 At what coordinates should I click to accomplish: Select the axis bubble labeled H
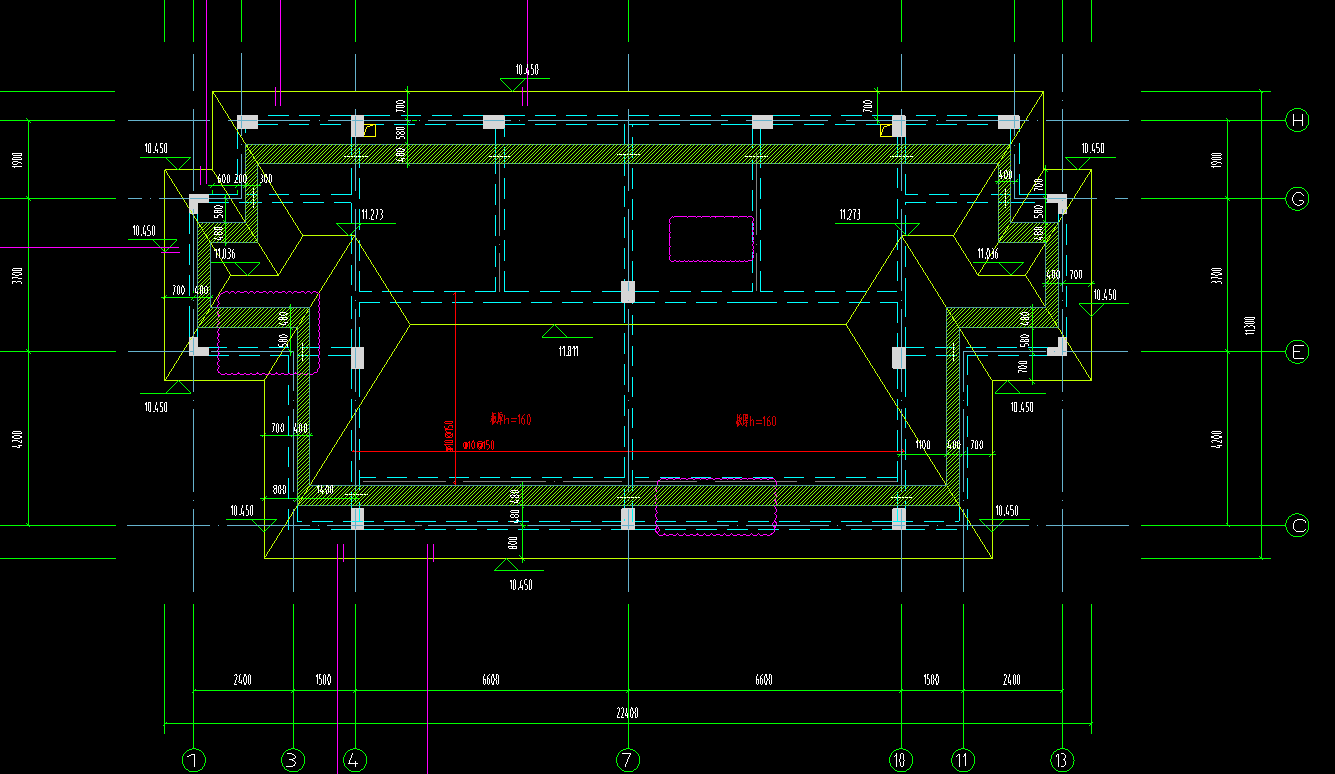pyautogui.click(x=1297, y=121)
